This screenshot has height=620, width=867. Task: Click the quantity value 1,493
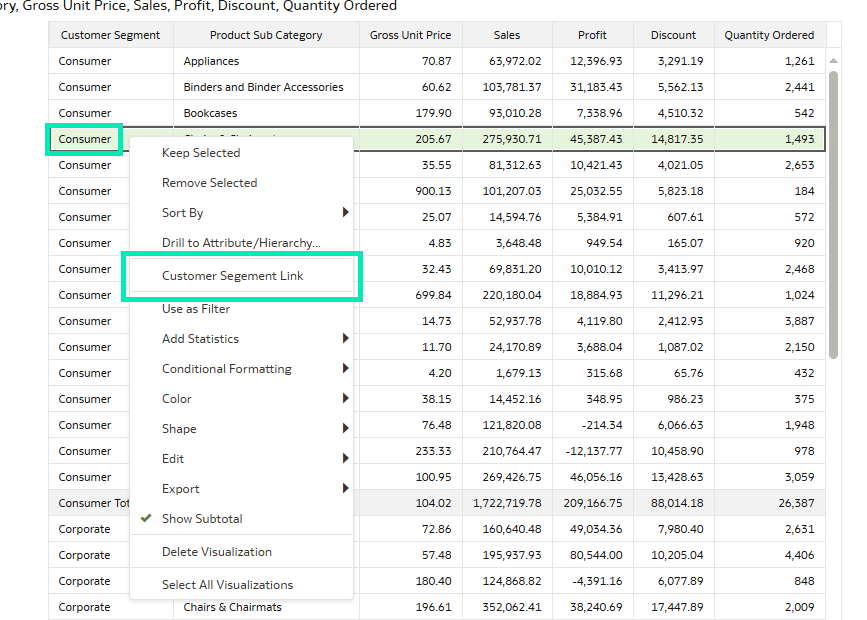click(800, 139)
